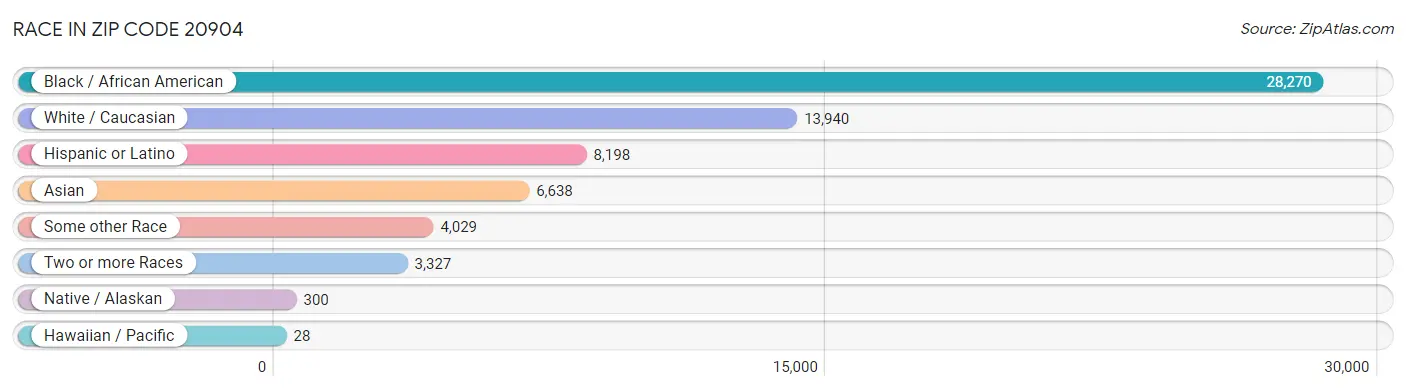Select the White / Caucasian bar label
1406x391 pixels.
(109, 118)
